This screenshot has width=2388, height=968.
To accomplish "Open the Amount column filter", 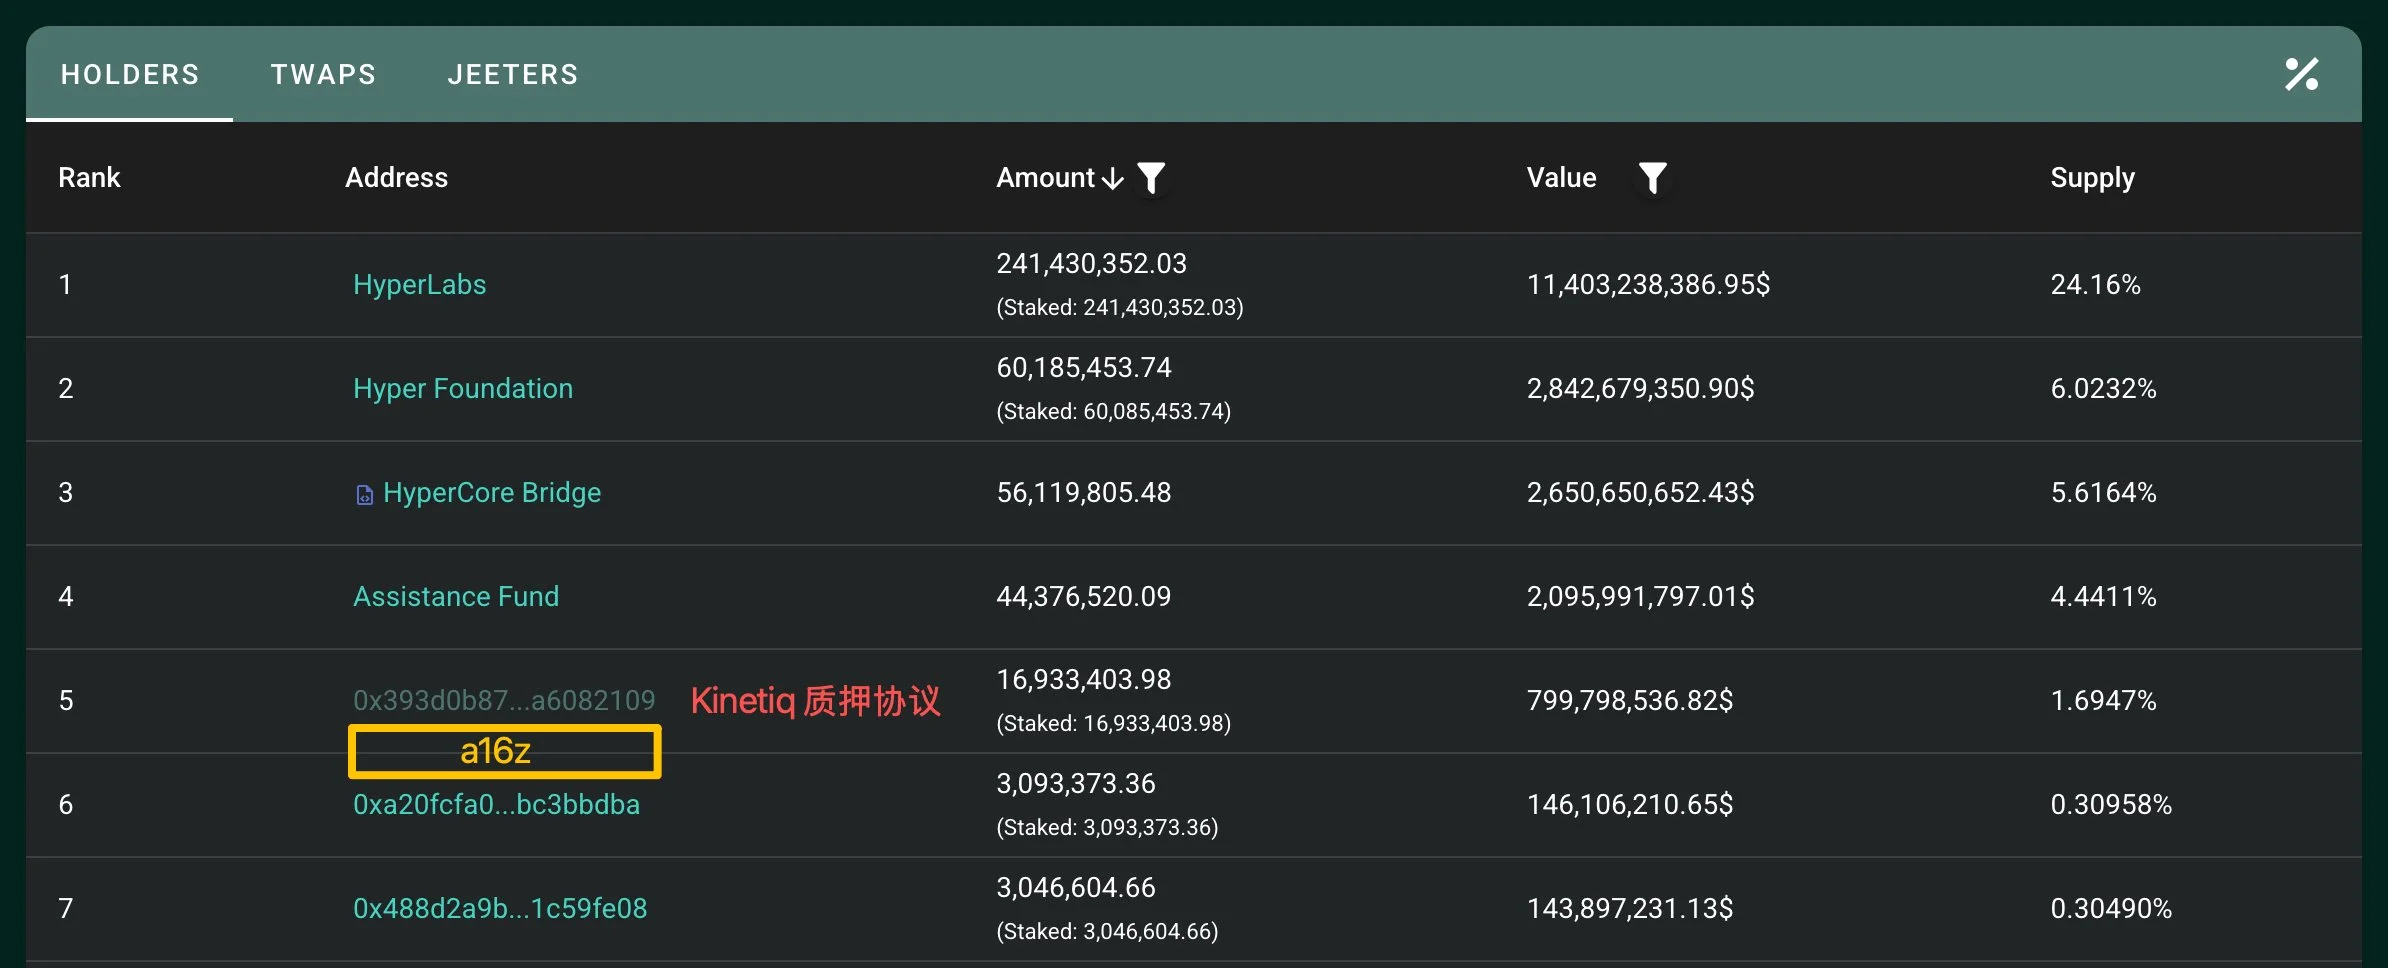I will (x=1152, y=178).
